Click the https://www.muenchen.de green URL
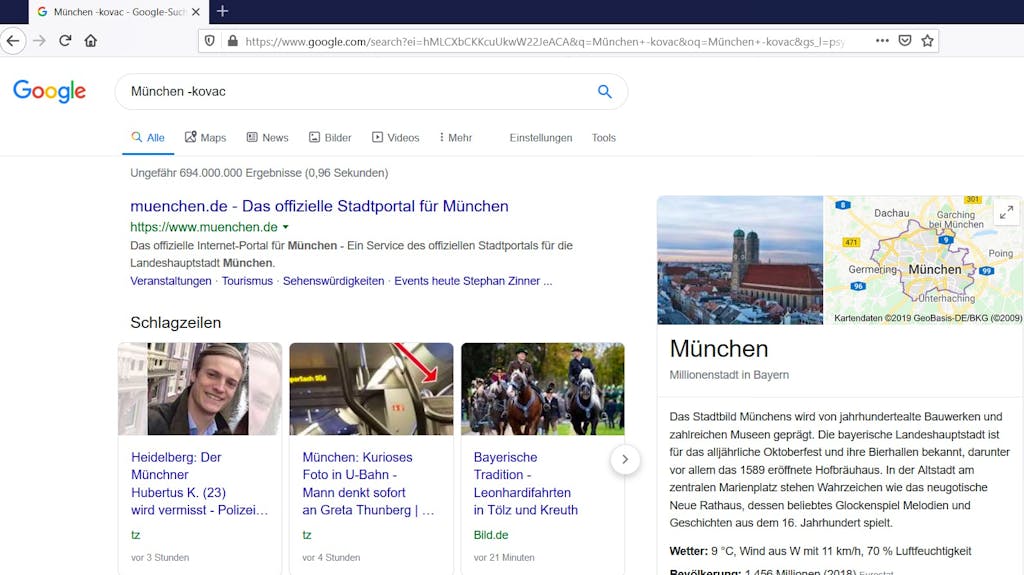 [x=204, y=227]
